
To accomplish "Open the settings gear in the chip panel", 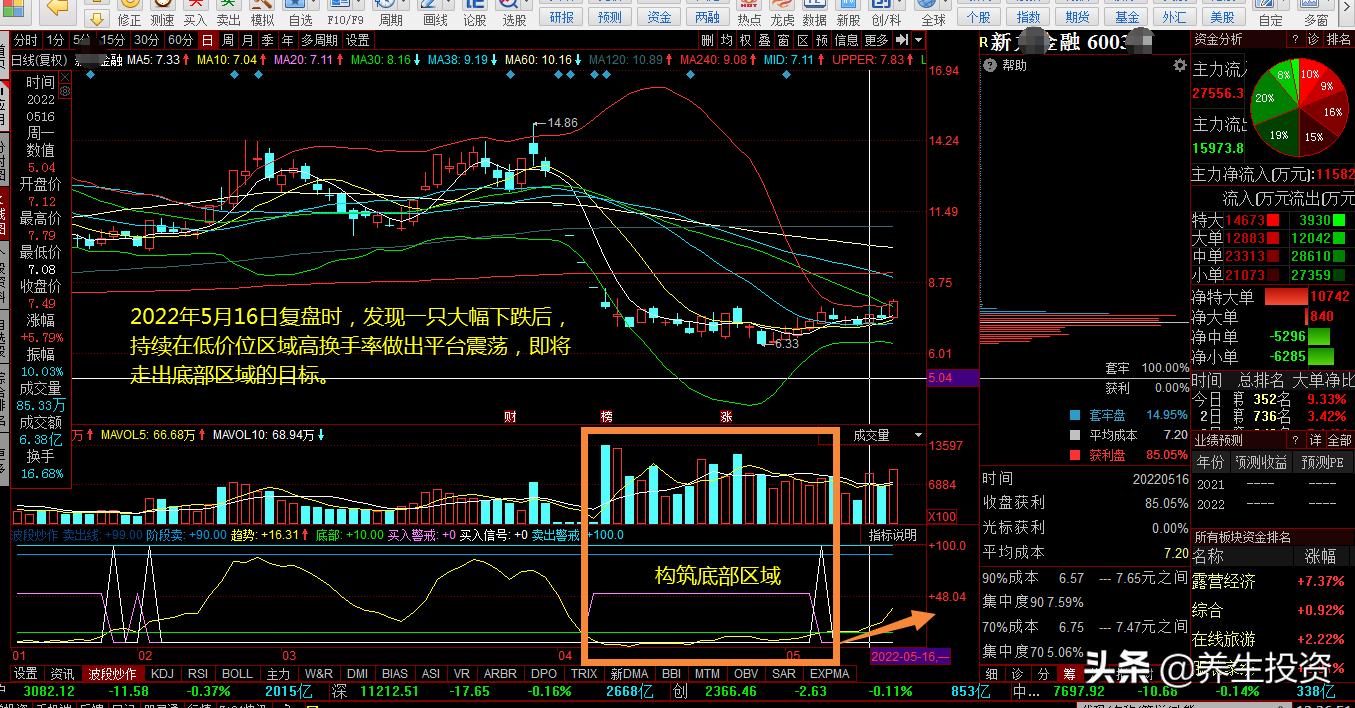I will click(1179, 65).
